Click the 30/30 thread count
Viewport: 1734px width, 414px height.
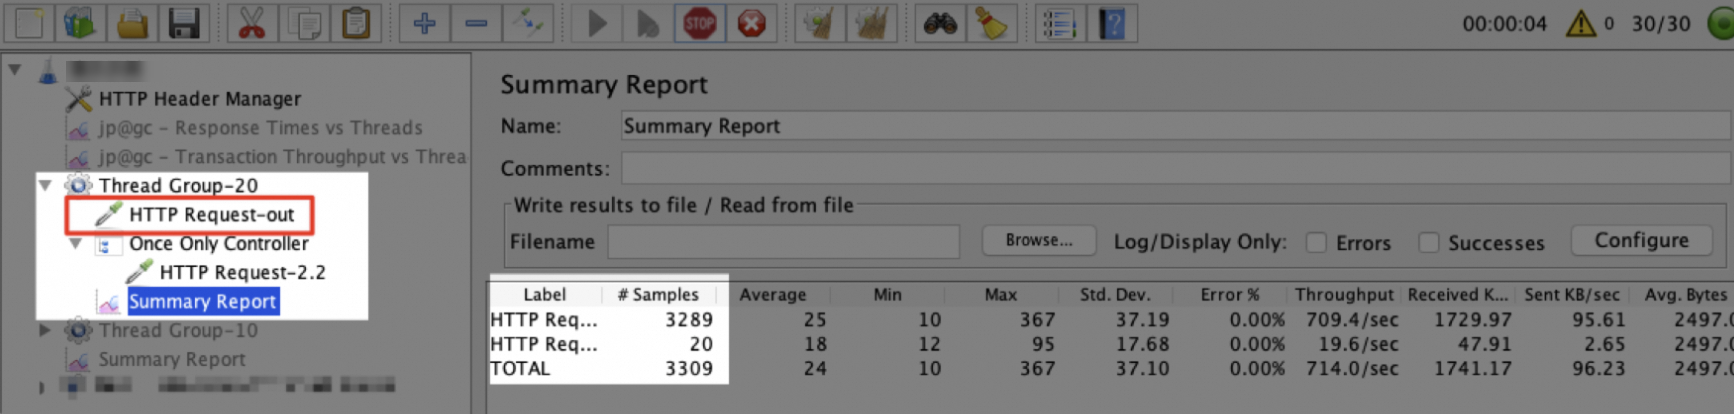click(x=1661, y=23)
